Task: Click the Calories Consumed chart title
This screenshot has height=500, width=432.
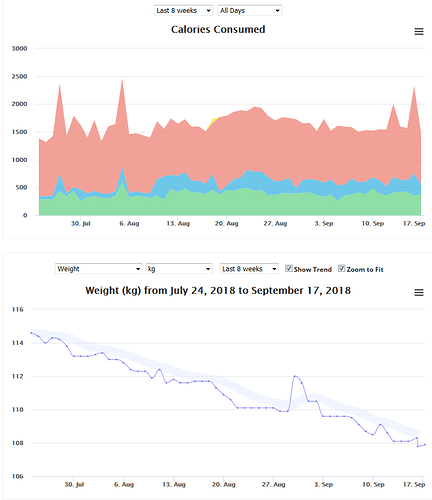Action: point(218,29)
